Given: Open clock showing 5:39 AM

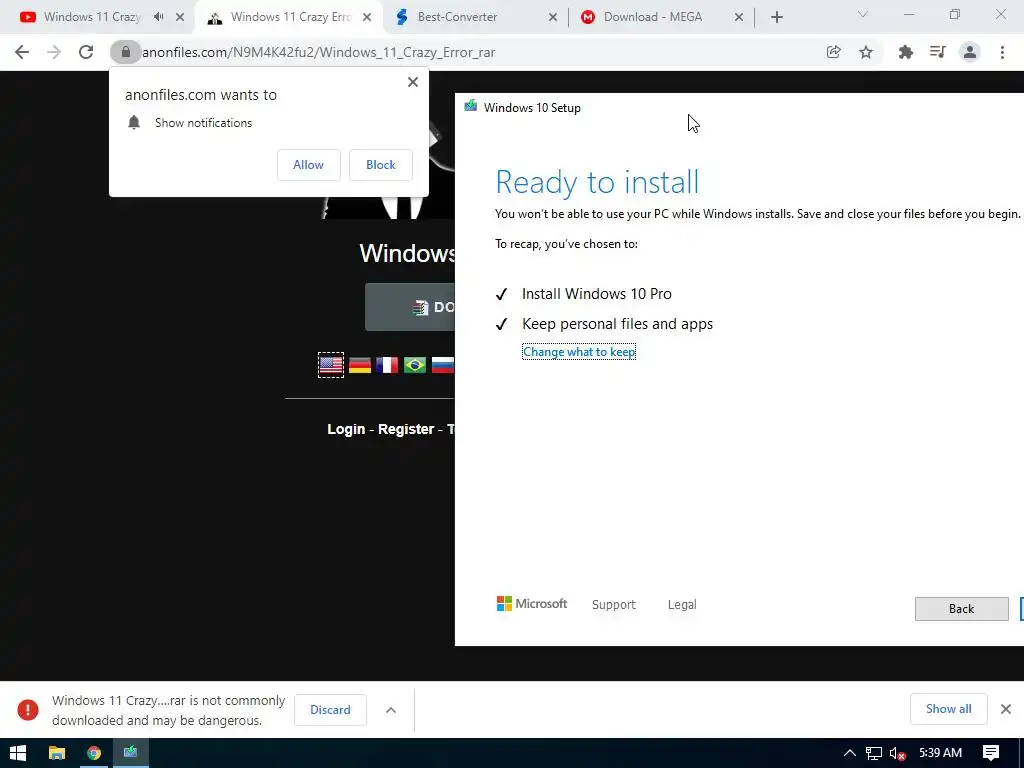Looking at the screenshot, I should tap(940, 753).
